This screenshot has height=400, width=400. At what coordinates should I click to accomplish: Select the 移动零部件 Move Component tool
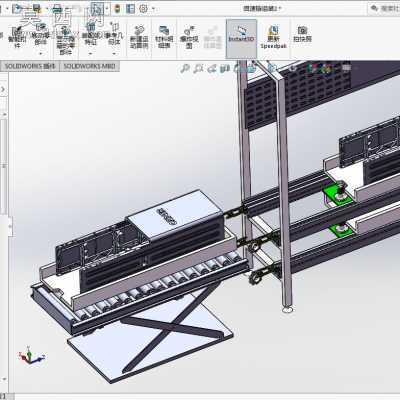[x=40, y=35]
